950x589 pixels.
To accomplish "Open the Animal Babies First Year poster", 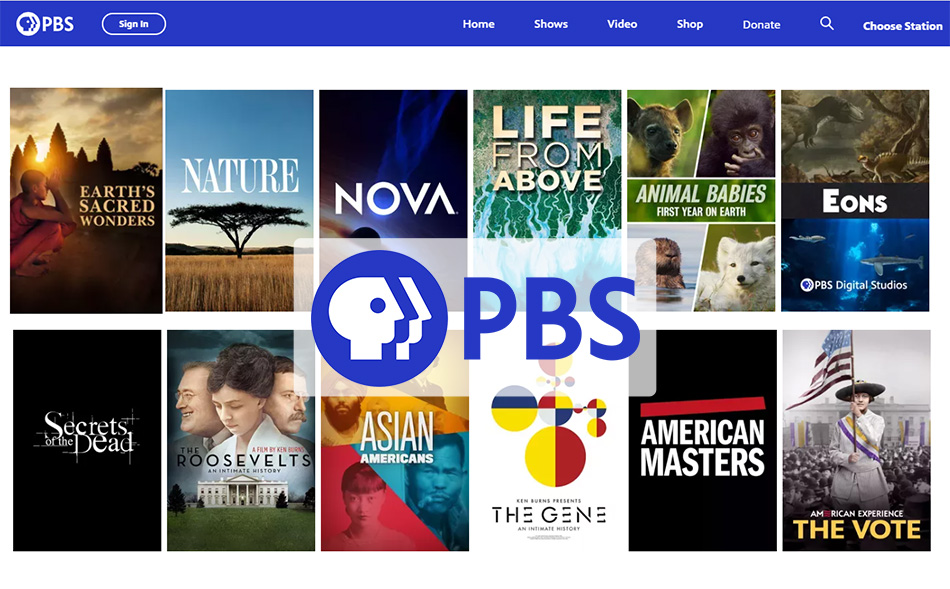I will point(701,201).
